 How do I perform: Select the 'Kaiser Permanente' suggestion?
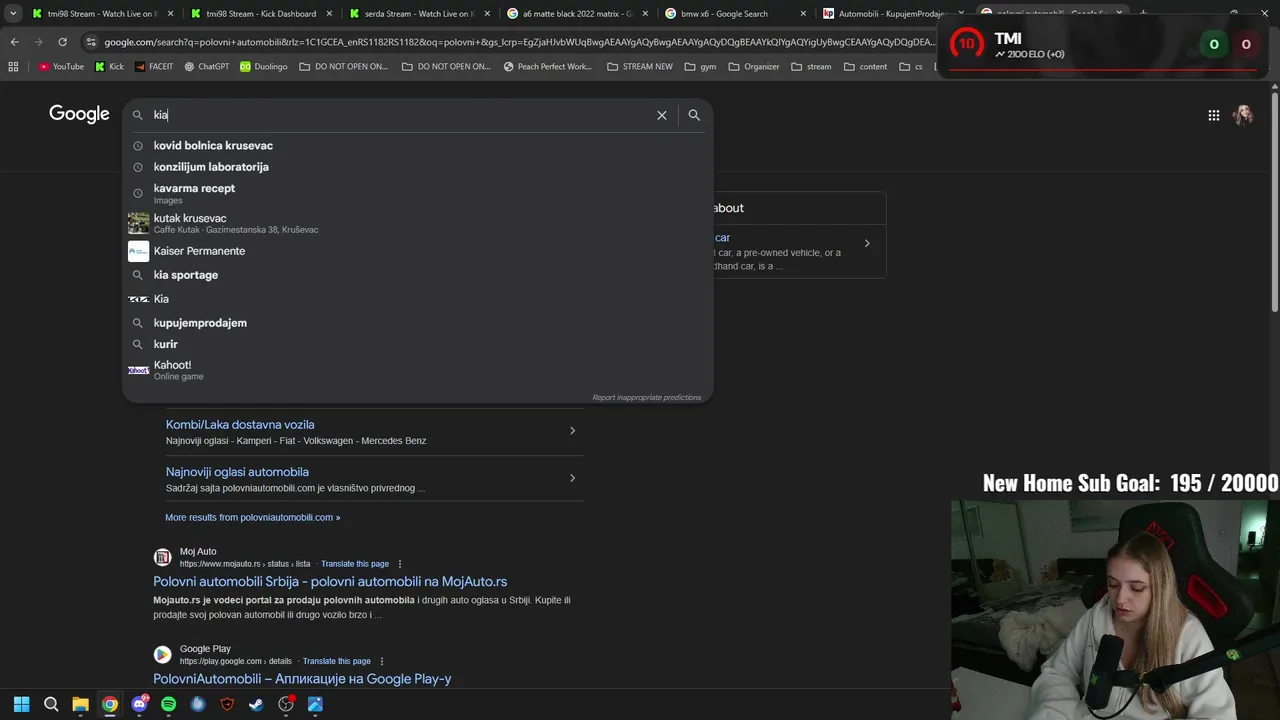(418, 251)
